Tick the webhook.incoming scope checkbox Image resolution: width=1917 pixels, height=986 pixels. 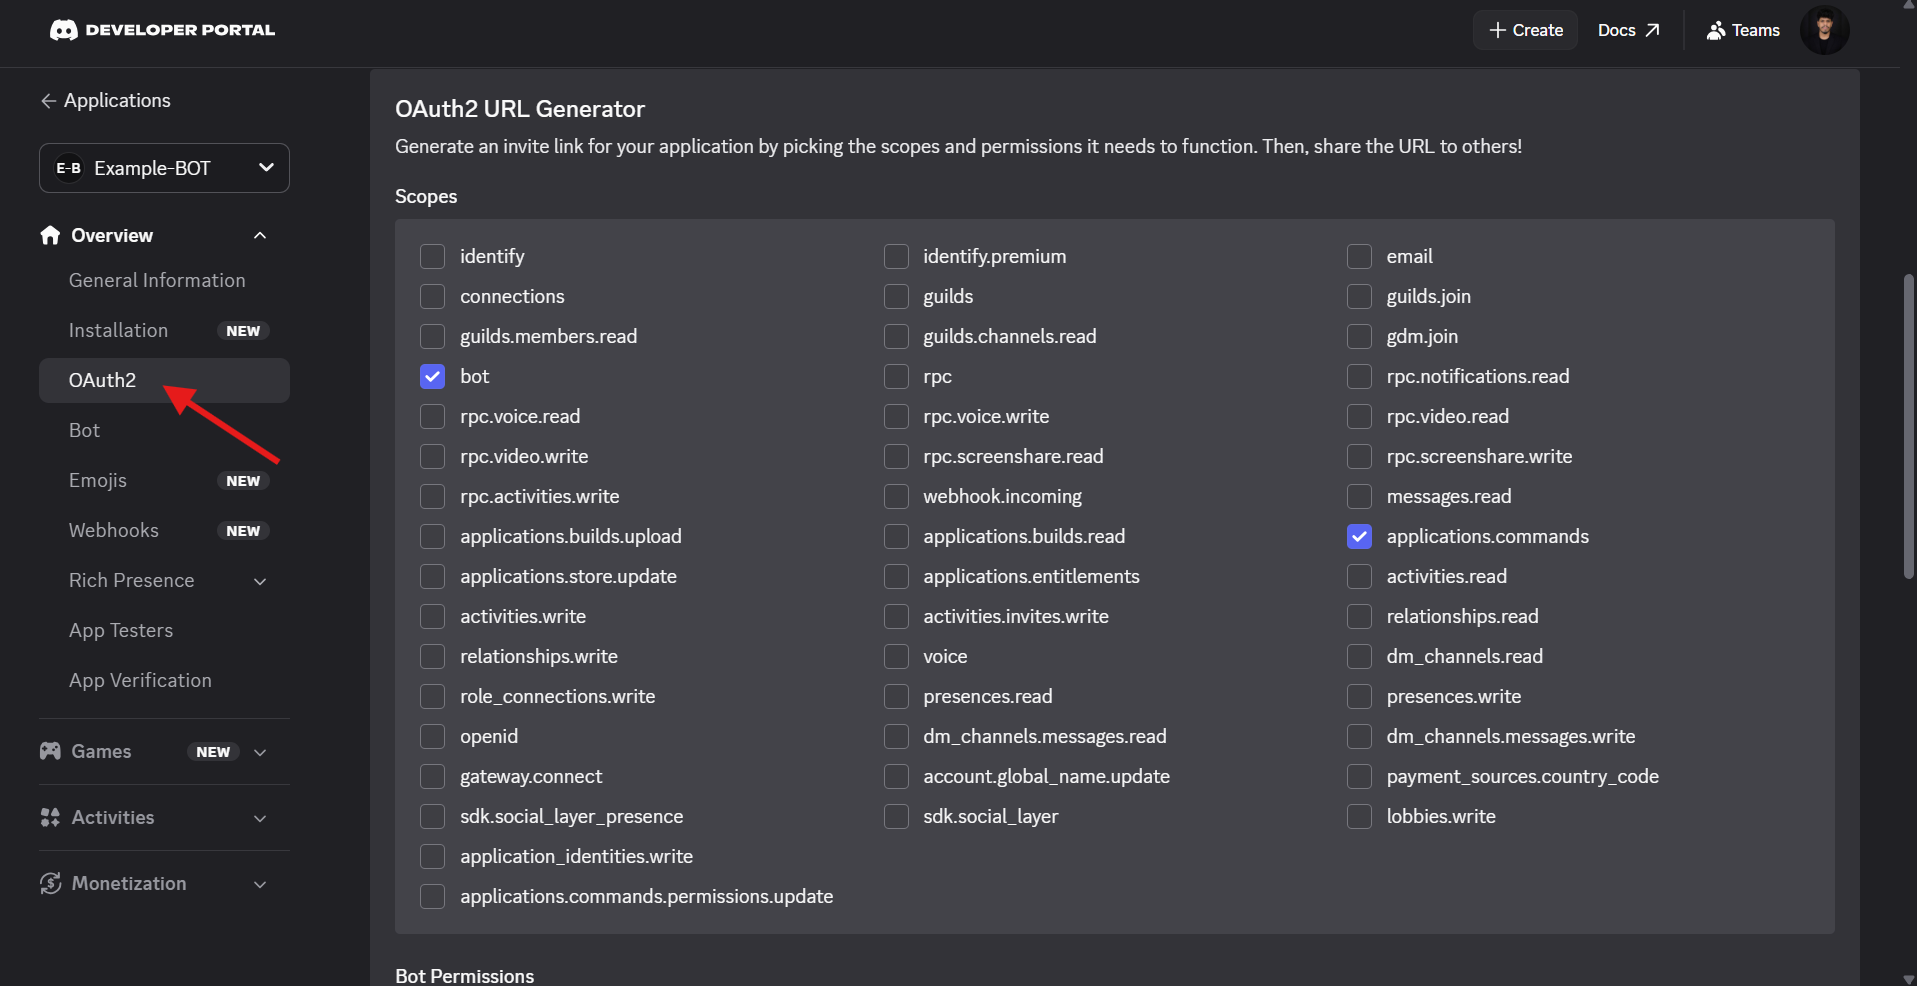pyautogui.click(x=896, y=496)
